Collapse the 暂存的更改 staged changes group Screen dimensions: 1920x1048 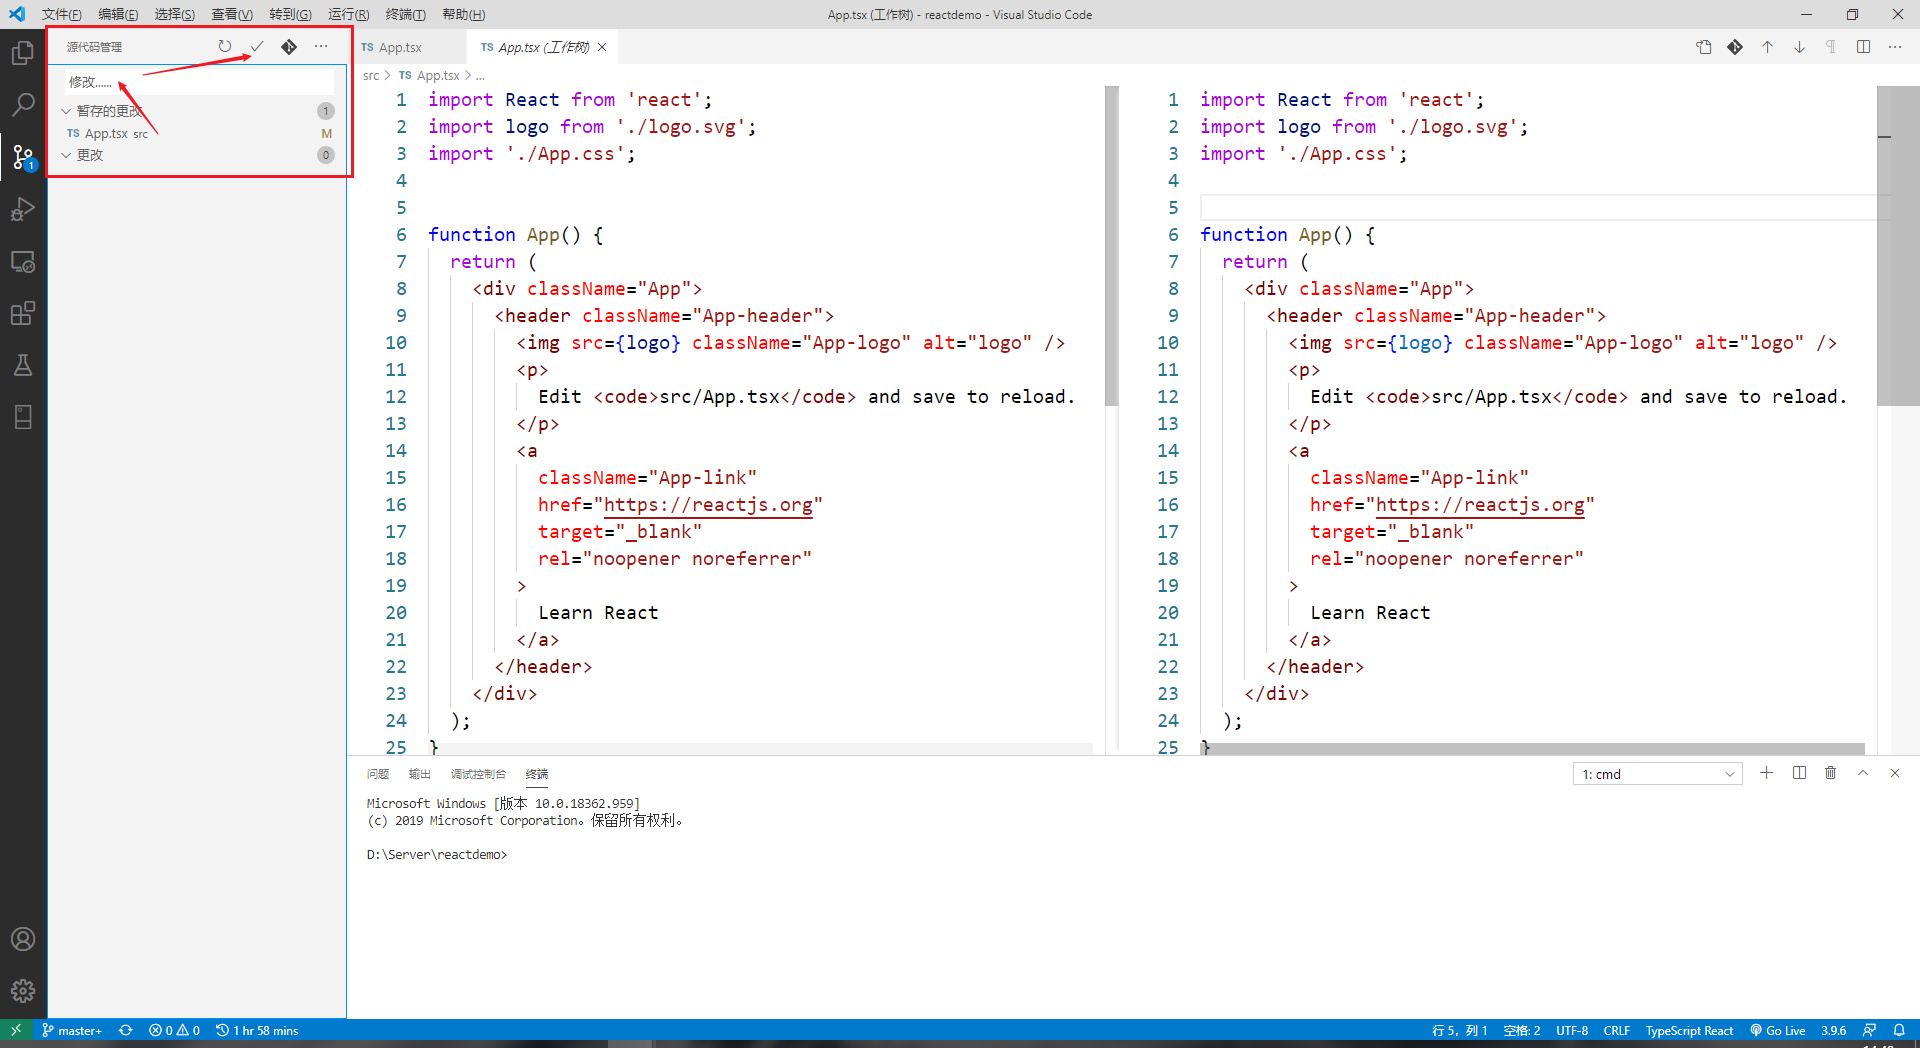coord(66,111)
